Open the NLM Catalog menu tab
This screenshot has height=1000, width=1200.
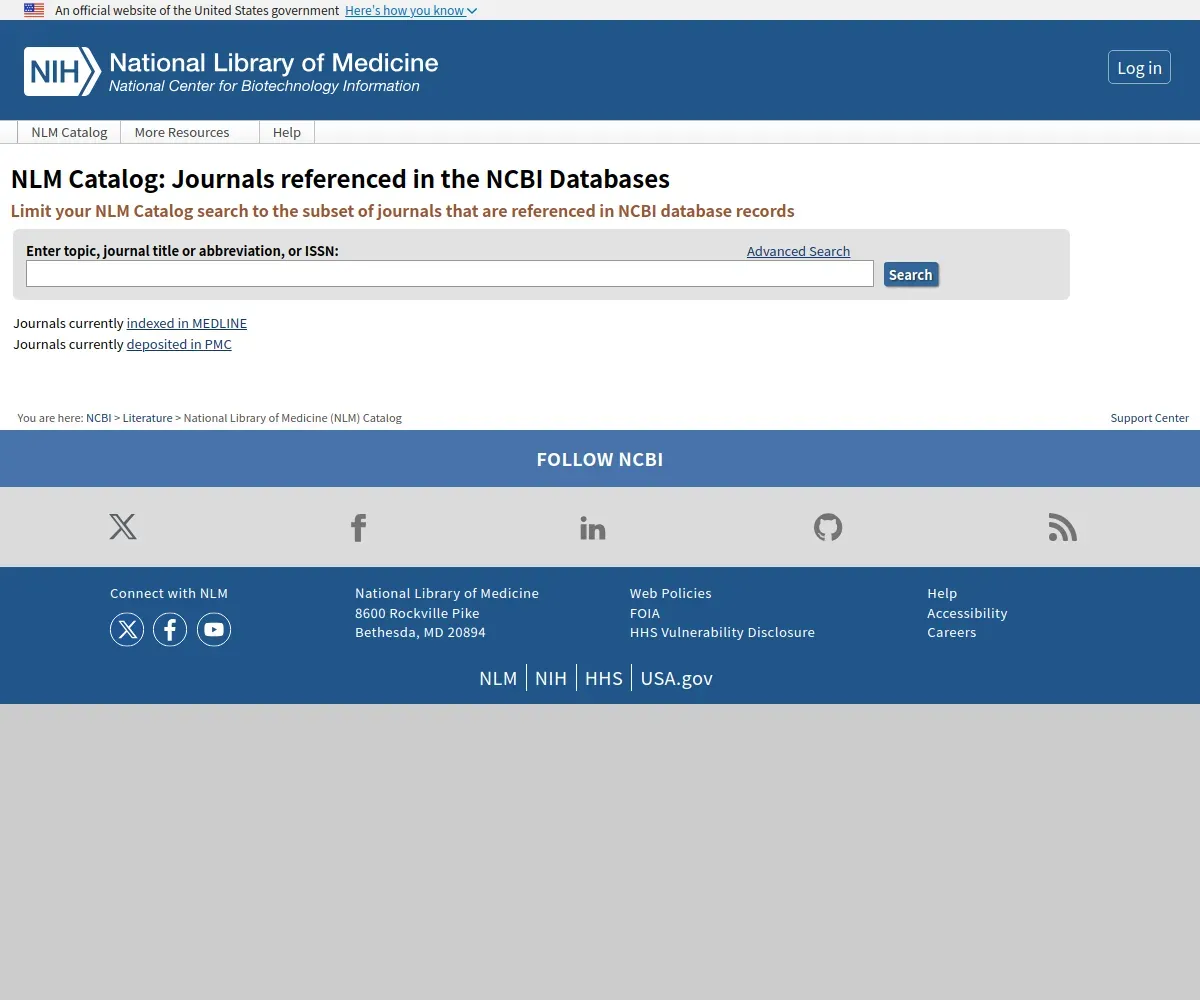(69, 132)
